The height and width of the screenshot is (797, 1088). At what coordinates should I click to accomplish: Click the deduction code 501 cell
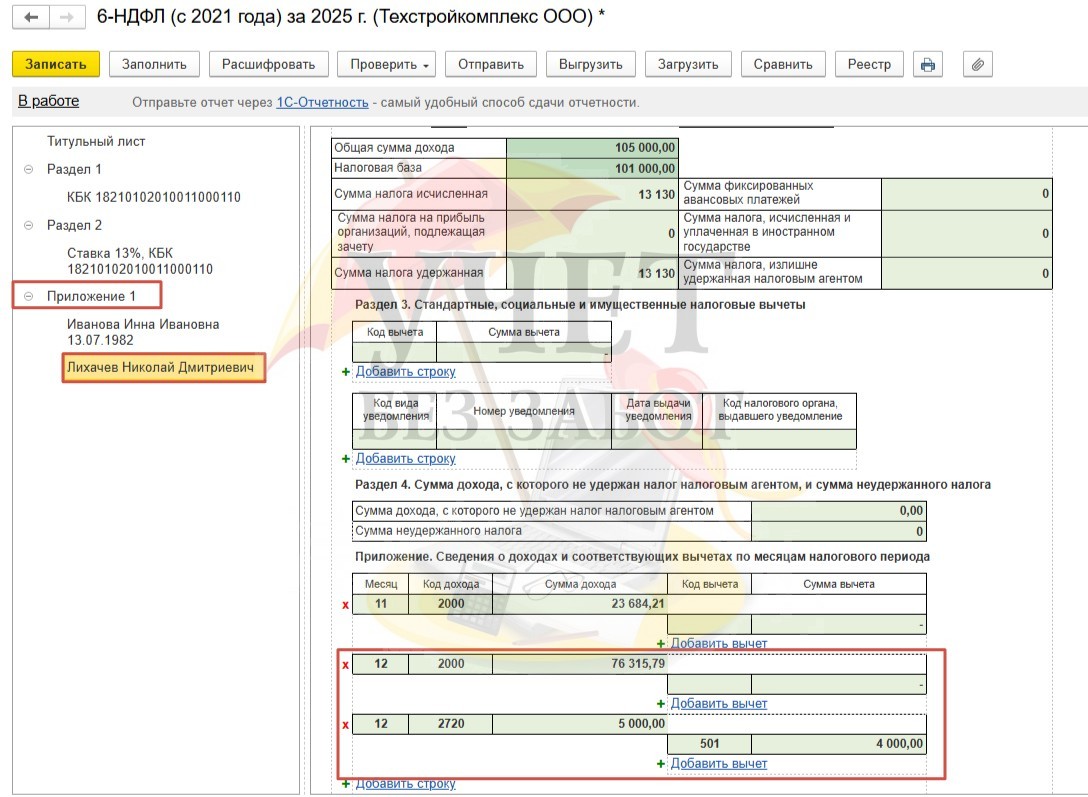(708, 744)
